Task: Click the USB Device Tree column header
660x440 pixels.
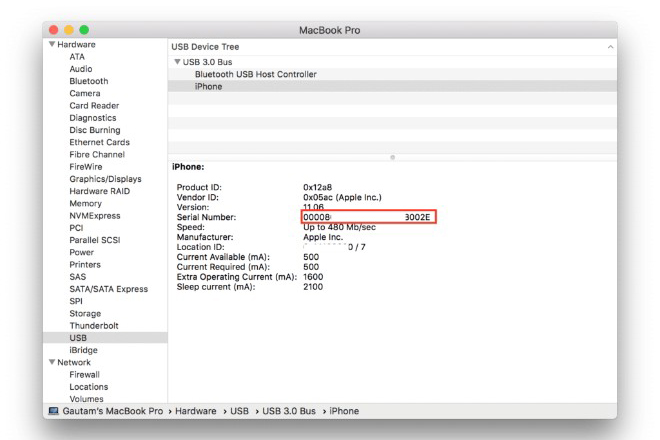Action: click(207, 47)
